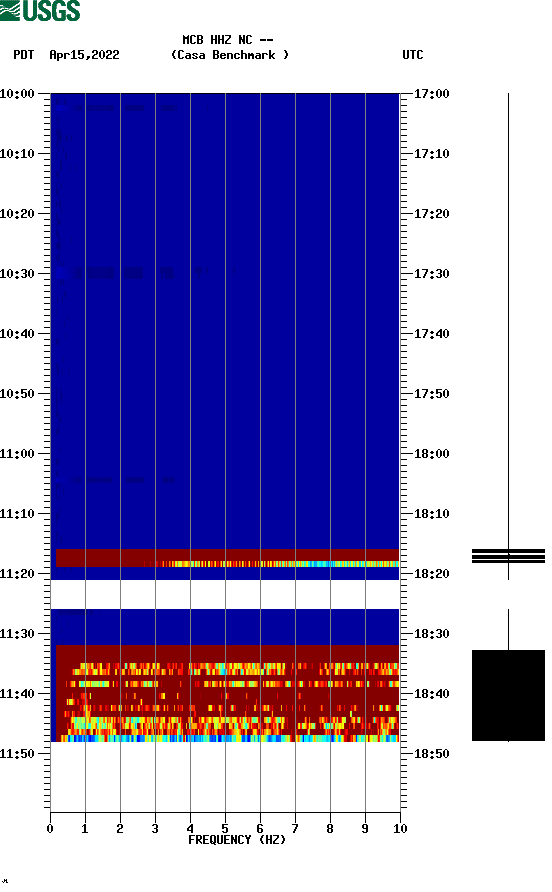Click frequency axis tick label '2'

point(120,828)
